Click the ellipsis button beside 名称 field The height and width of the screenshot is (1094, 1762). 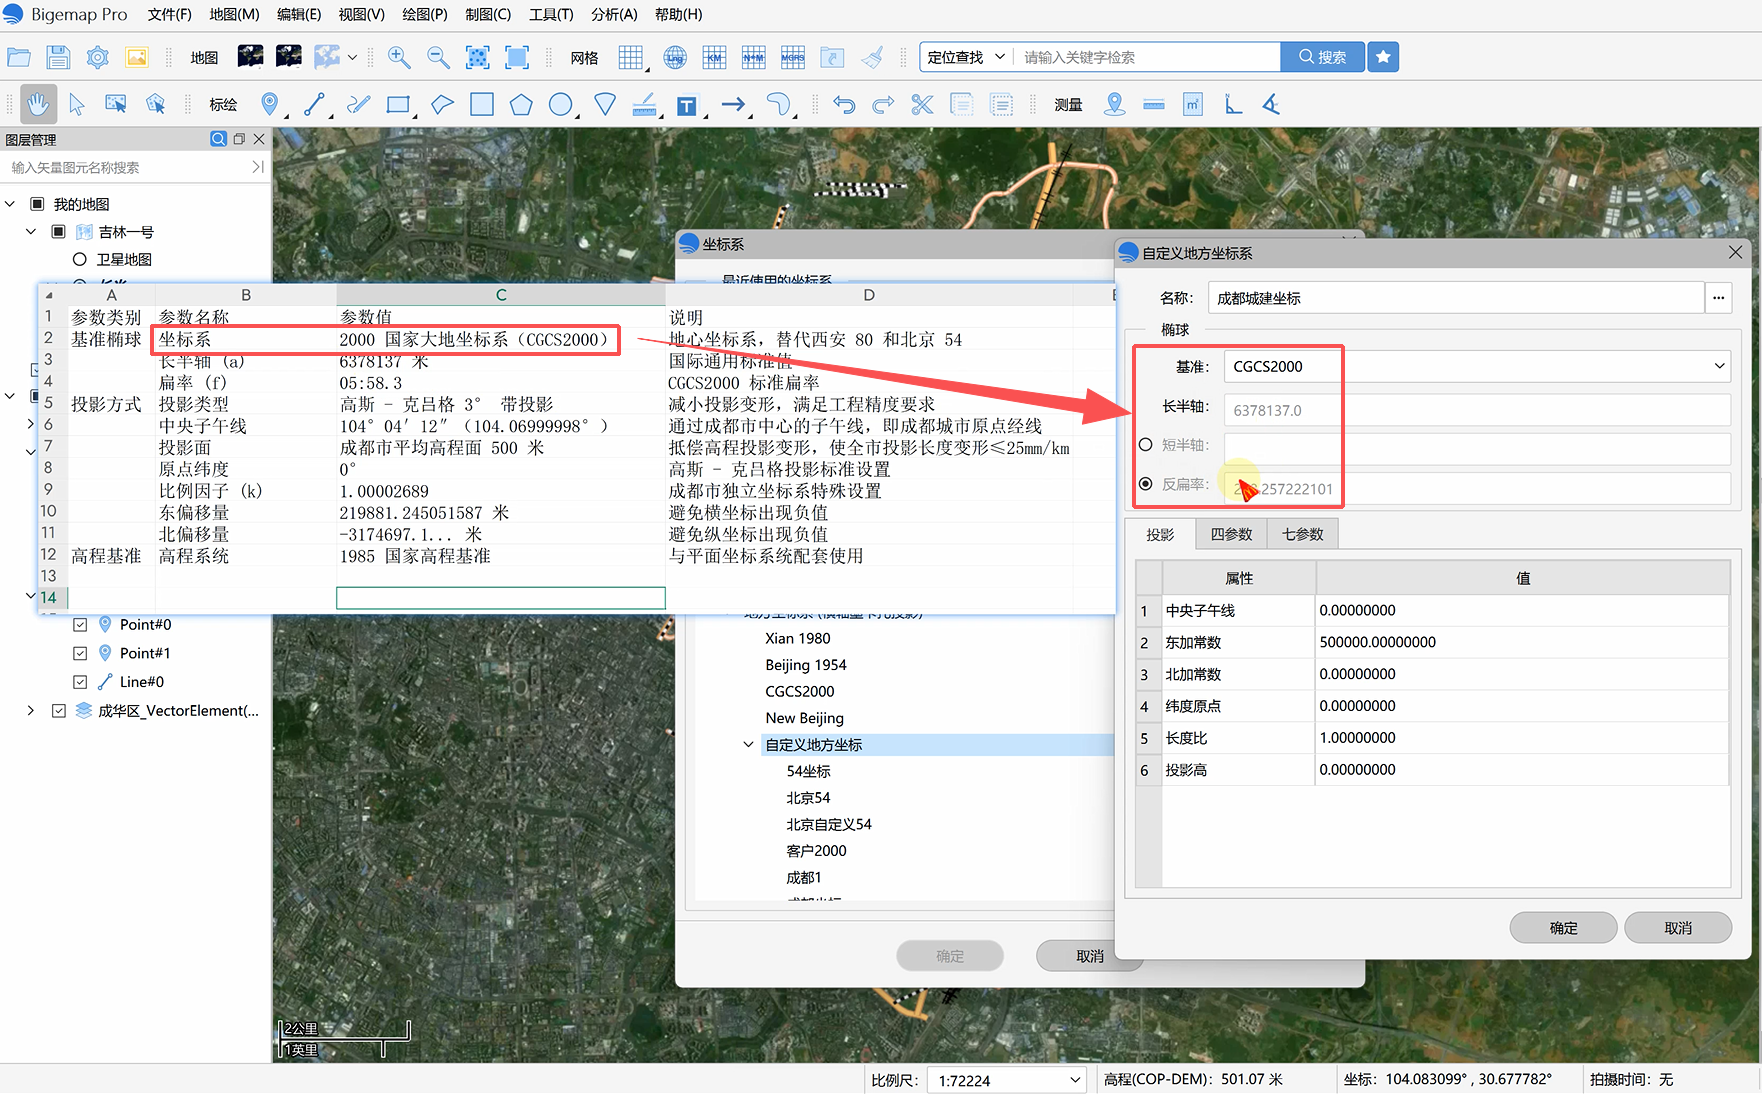[1719, 298]
